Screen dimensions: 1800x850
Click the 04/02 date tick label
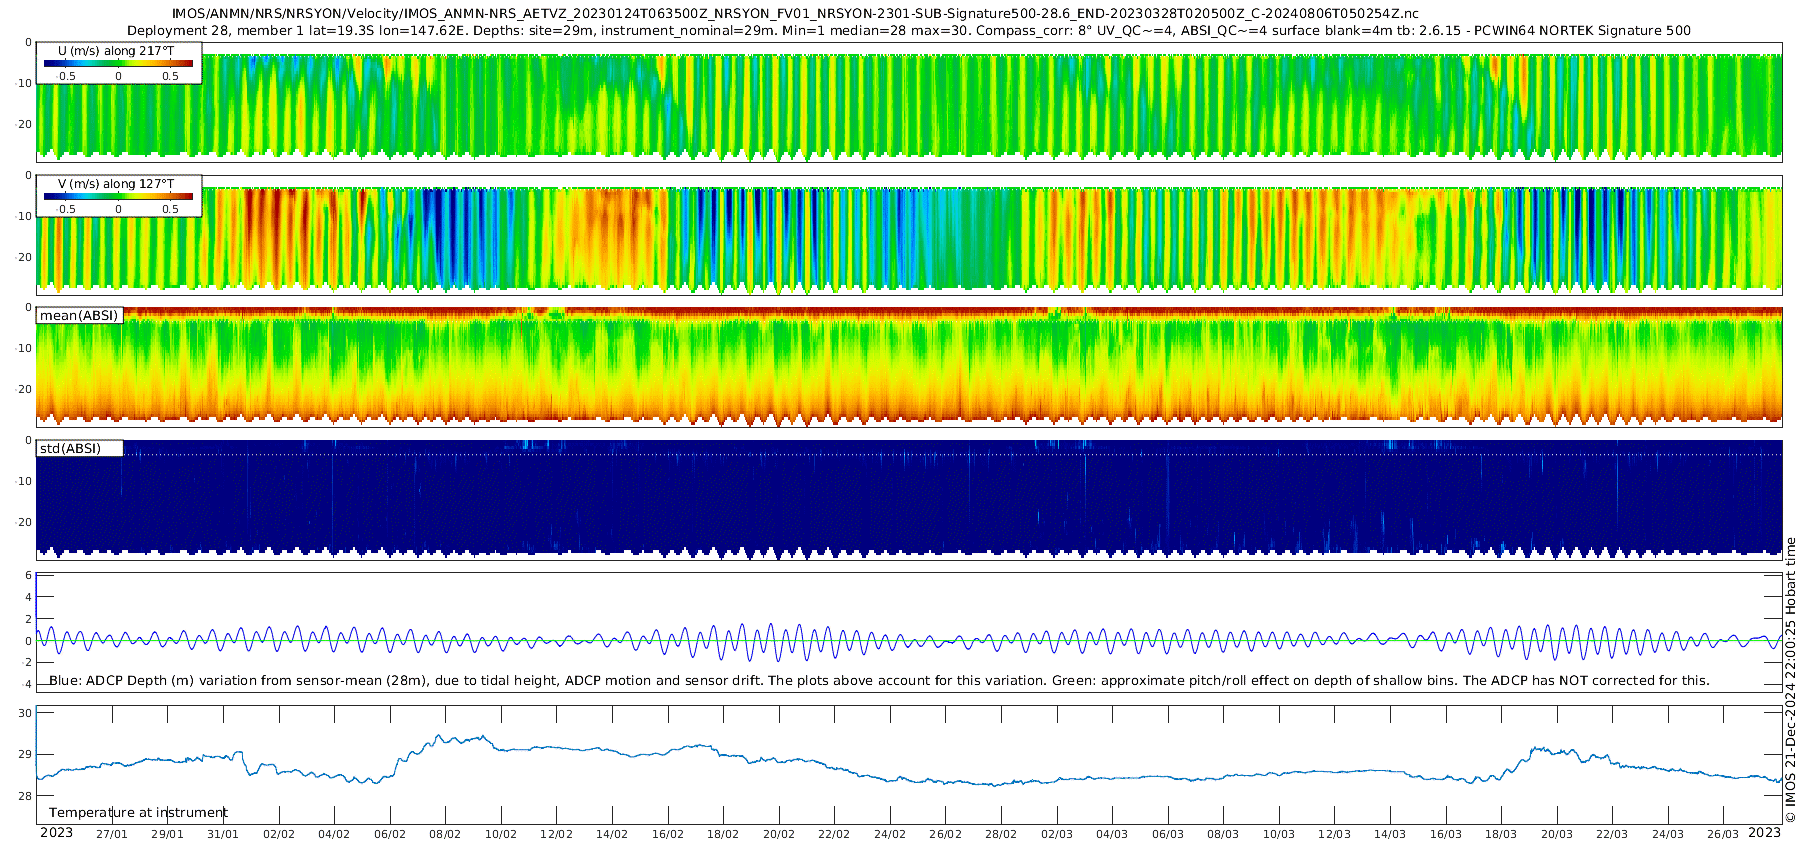tap(334, 835)
